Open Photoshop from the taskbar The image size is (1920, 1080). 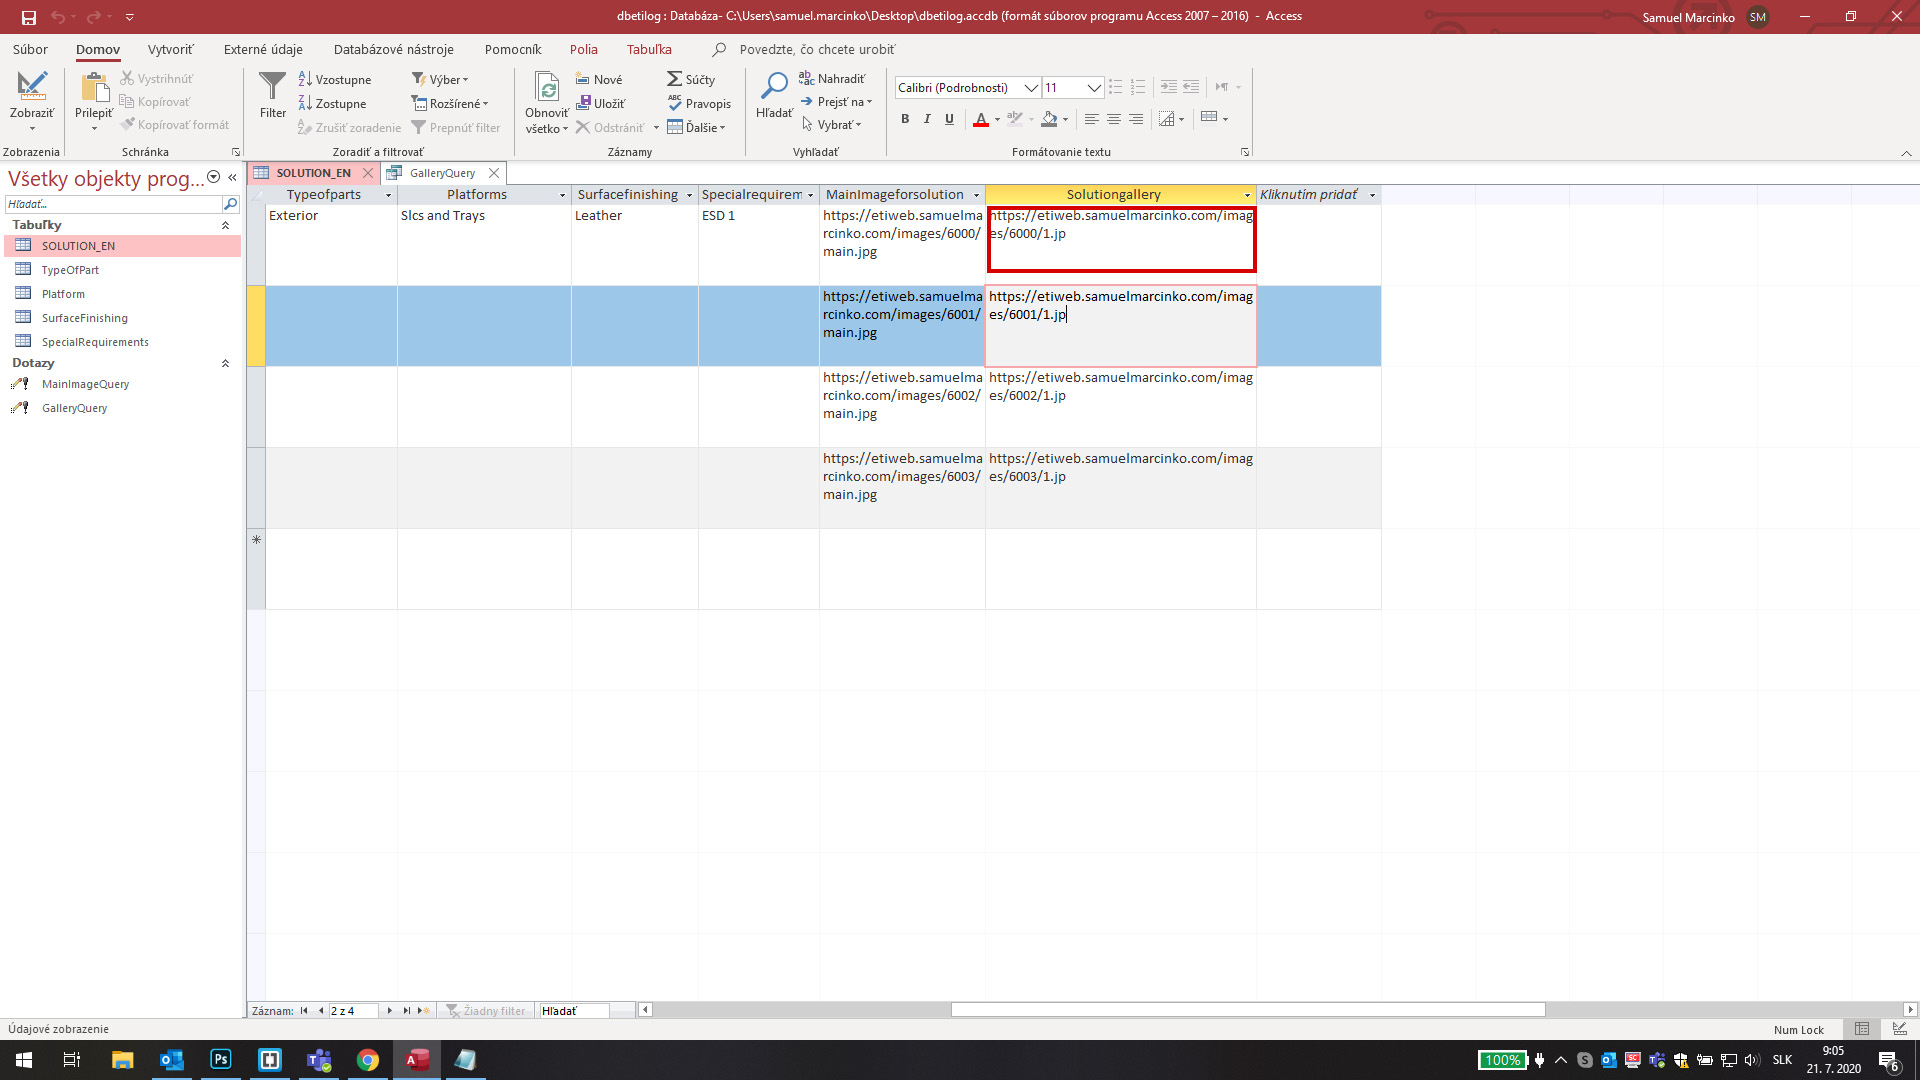point(221,1060)
